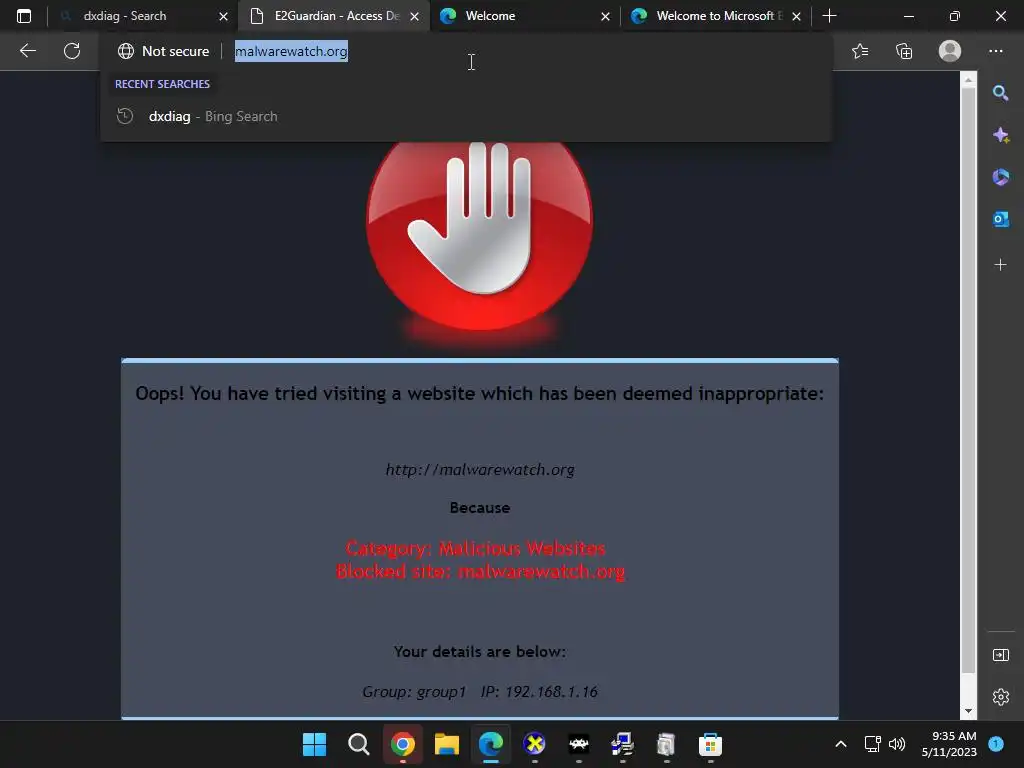Click the Category: Malicious Websites text
This screenshot has height=768, width=1024.
(475, 548)
